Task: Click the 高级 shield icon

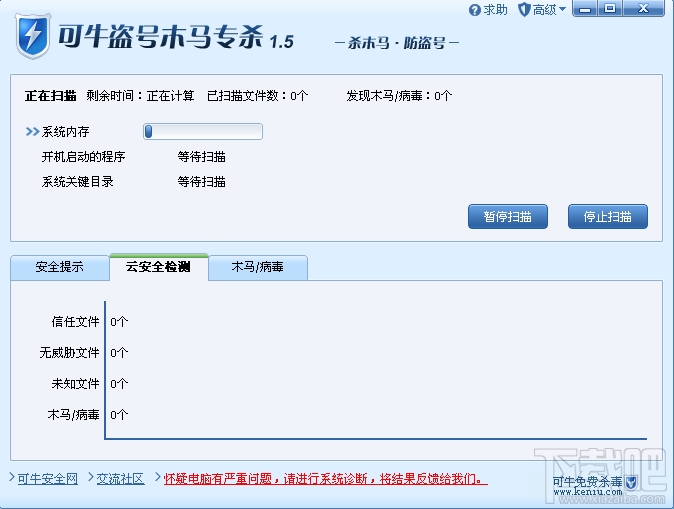Action: (524, 9)
